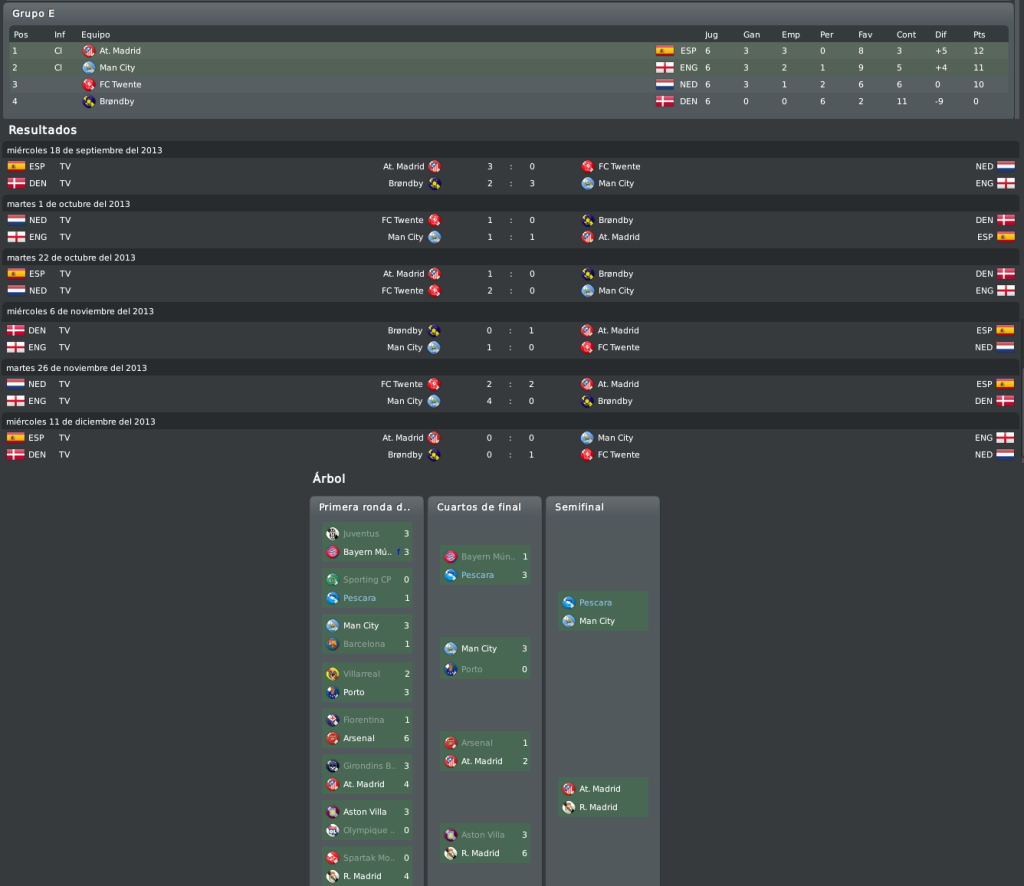
Task: Select Semifinal bracket column header
Action: tap(579, 507)
